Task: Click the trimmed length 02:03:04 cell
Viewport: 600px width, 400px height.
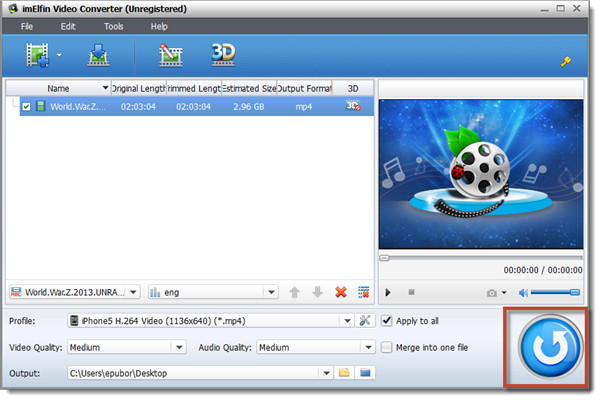Action: coord(193,106)
